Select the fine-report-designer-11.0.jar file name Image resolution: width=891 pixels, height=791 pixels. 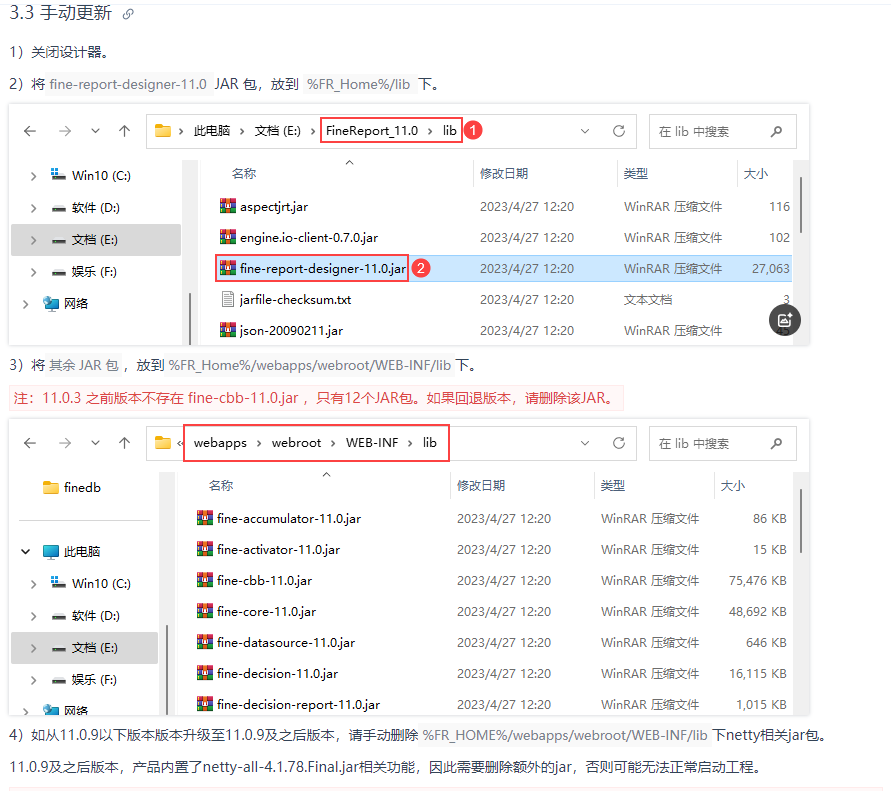[323, 268]
